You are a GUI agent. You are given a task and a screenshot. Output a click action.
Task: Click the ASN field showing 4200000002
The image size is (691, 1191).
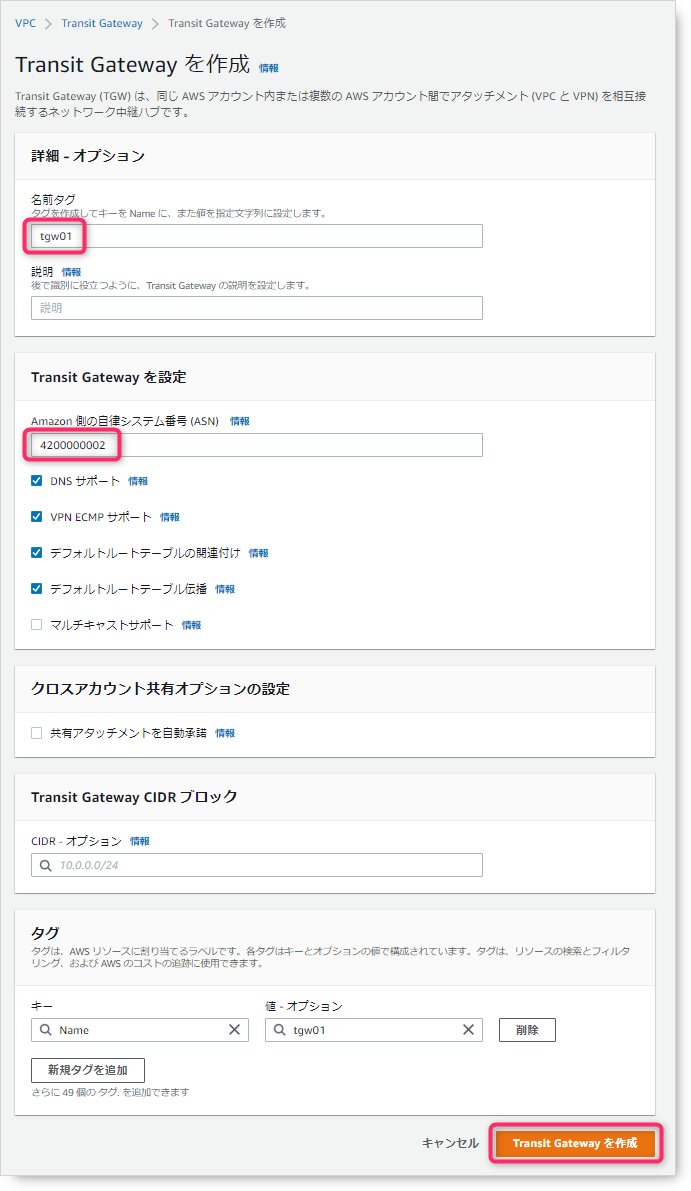[x=257, y=445]
